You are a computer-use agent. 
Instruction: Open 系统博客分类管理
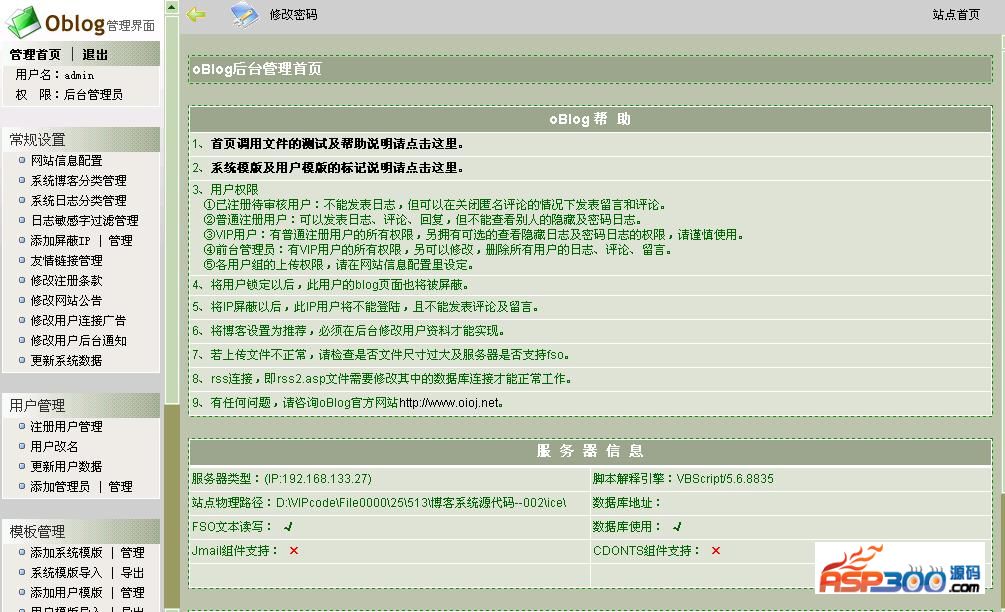[78, 181]
